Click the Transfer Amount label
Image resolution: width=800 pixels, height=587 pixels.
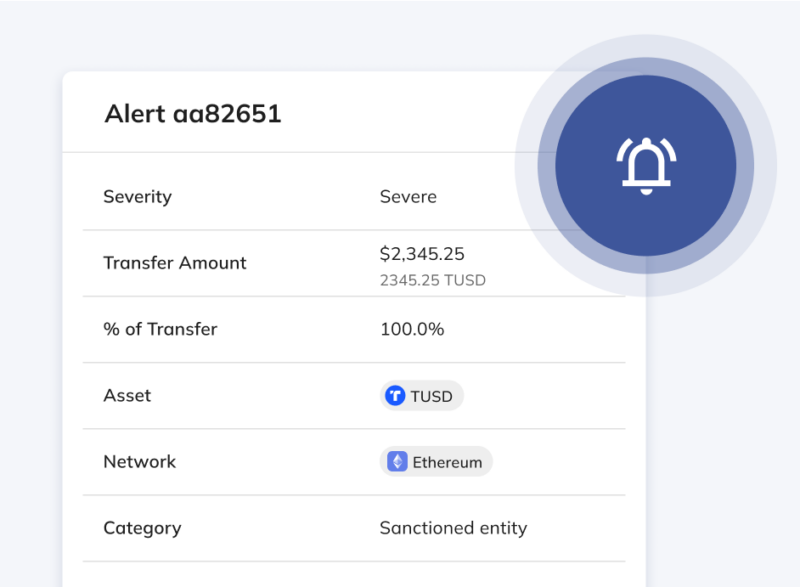pyautogui.click(x=174, y=263)
